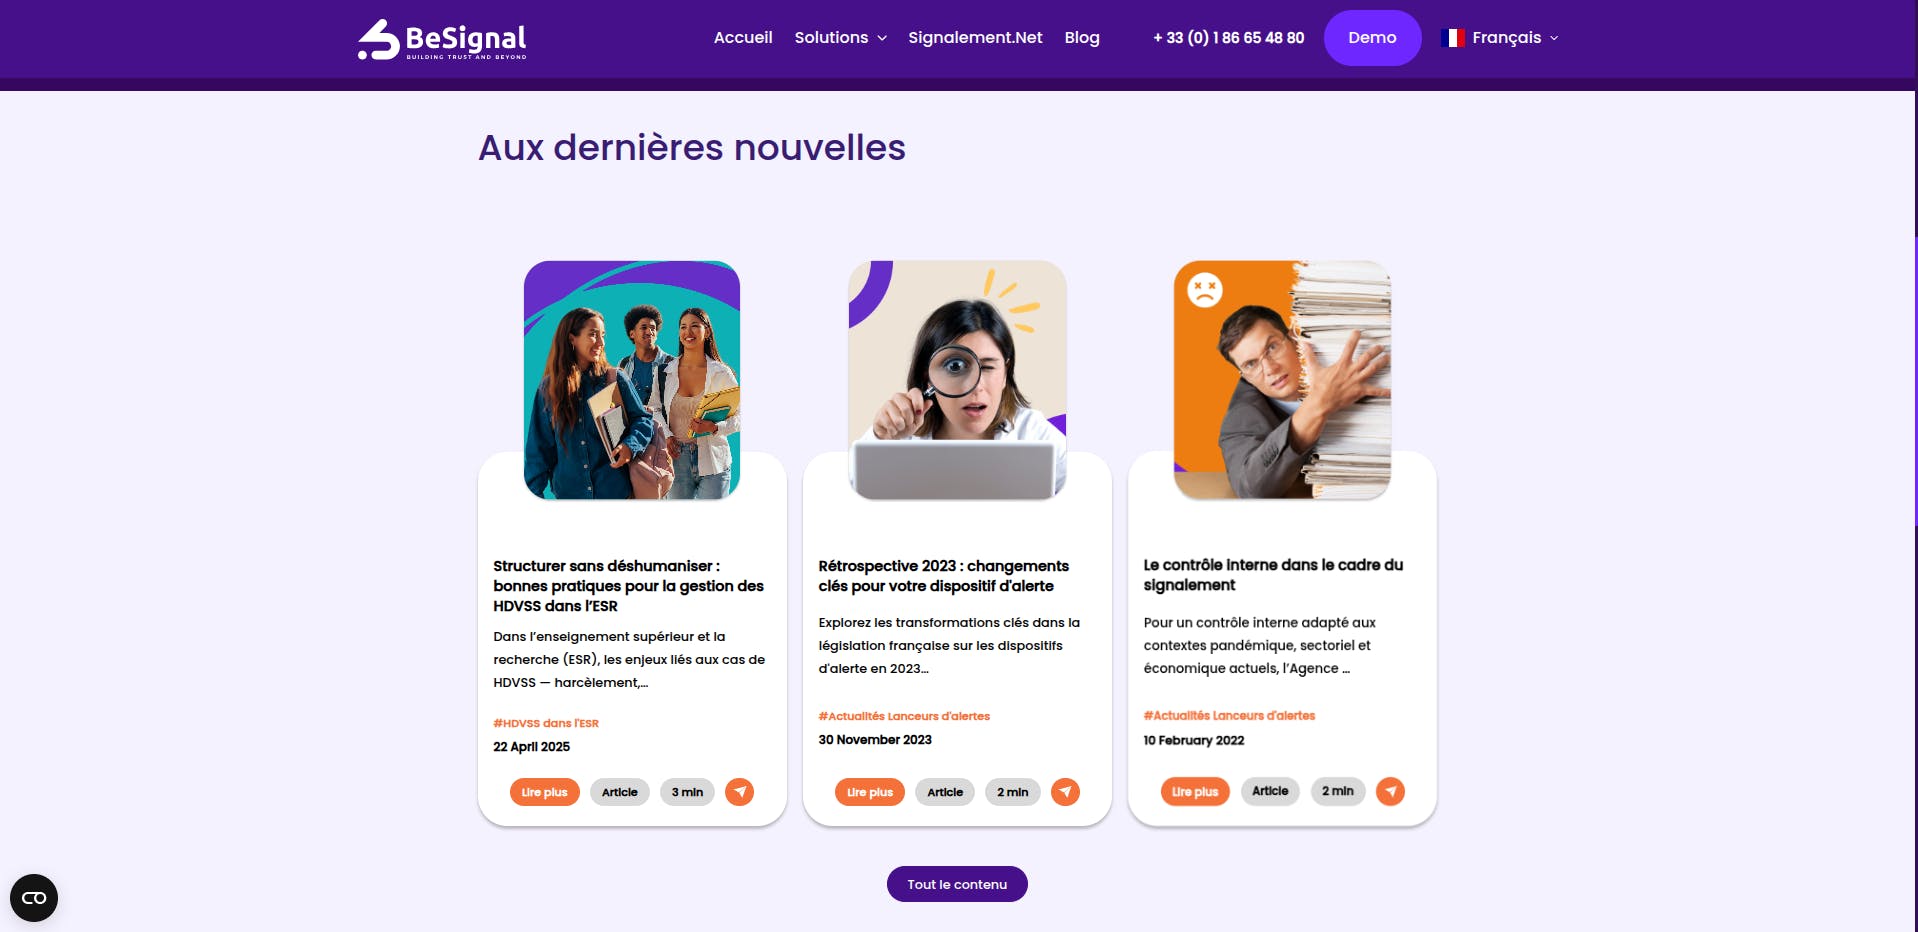
Task: Click Lire plus on HDVSS article
Action: [x=544, y=792]
